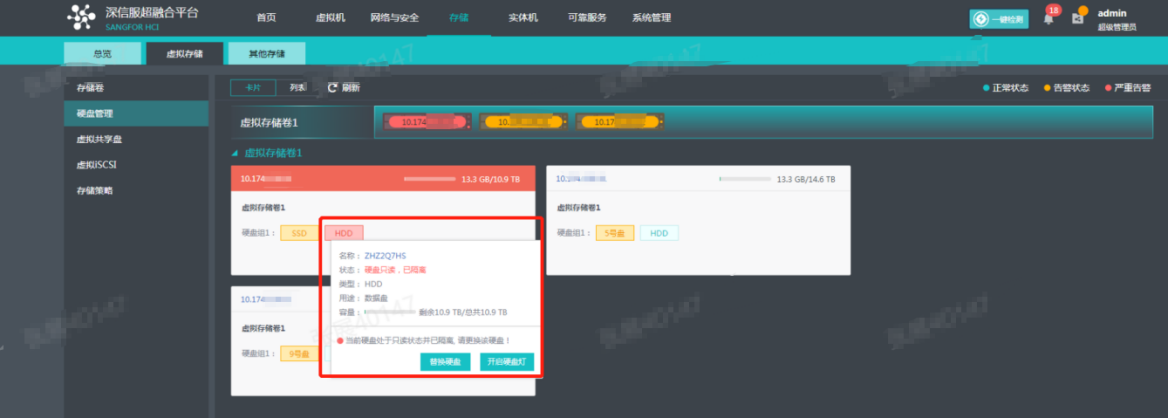This screenshot has height=418, width=1168.
Task: Select the 存储 top menu
Action: [x=459, y=17]
